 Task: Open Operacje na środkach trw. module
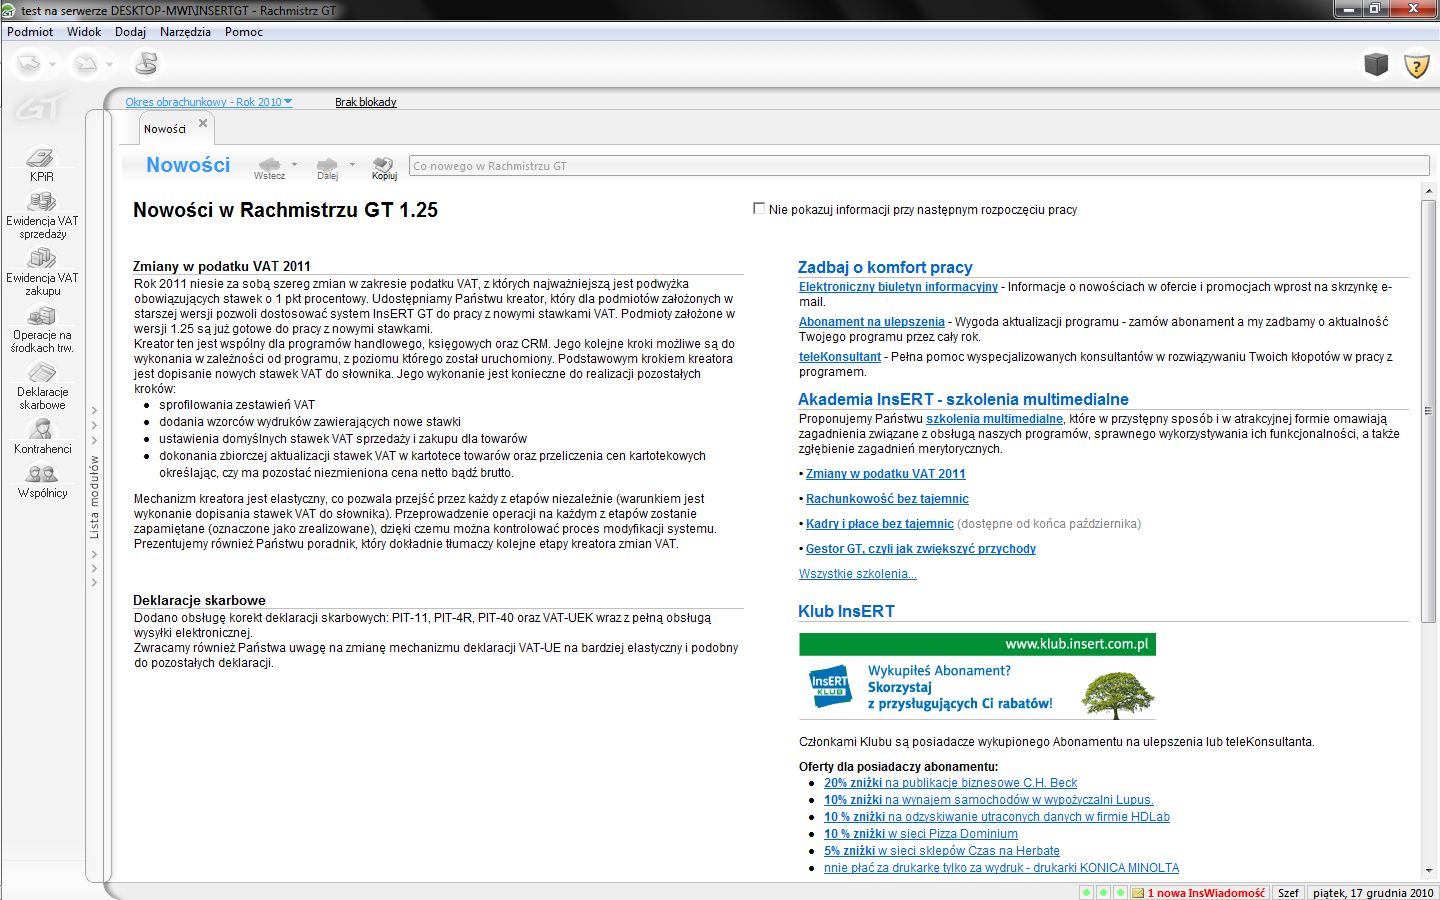coord(42,330)
